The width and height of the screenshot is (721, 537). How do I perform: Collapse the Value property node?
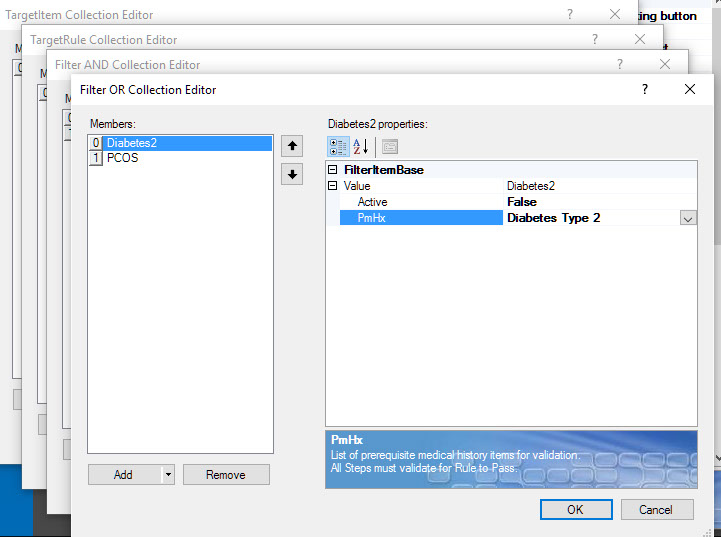tap(333, 186)
